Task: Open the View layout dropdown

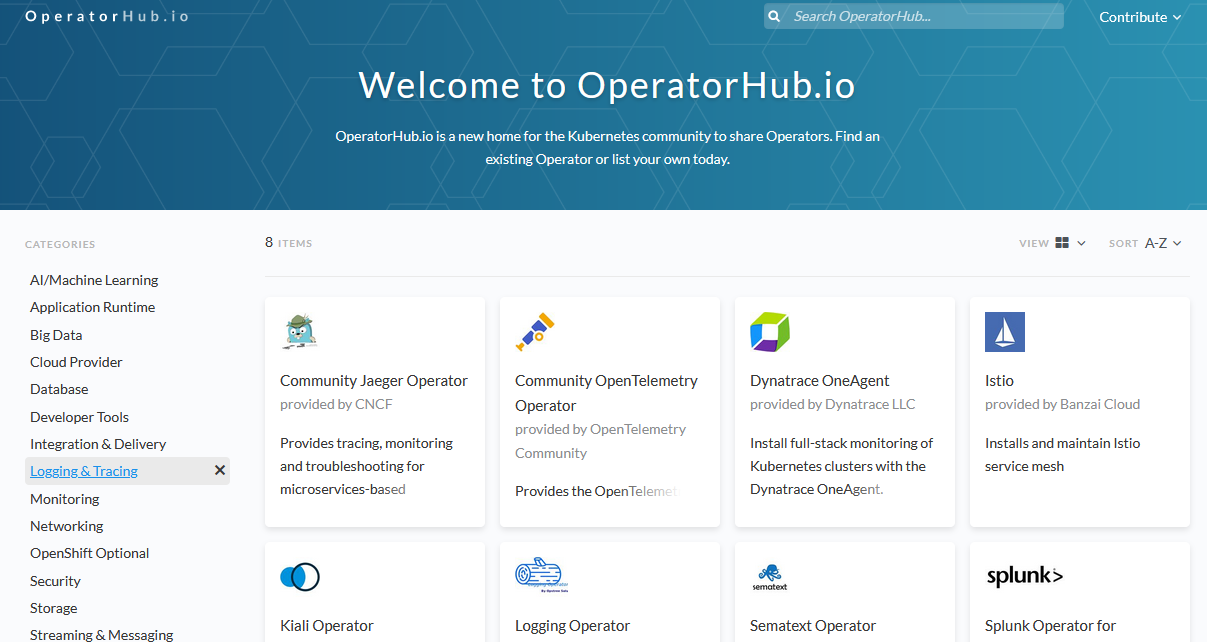Action: click(x=1070, y=243)
